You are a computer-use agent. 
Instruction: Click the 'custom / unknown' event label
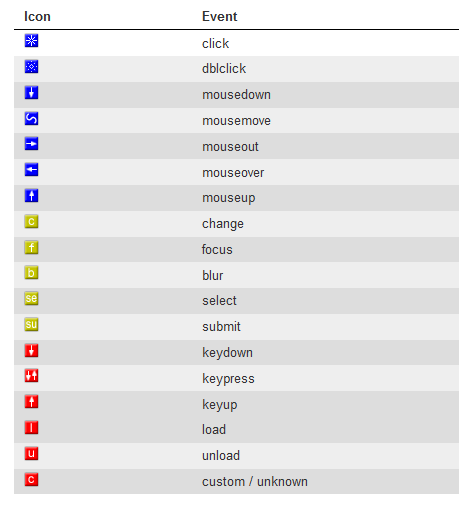(x=255, y=482)
